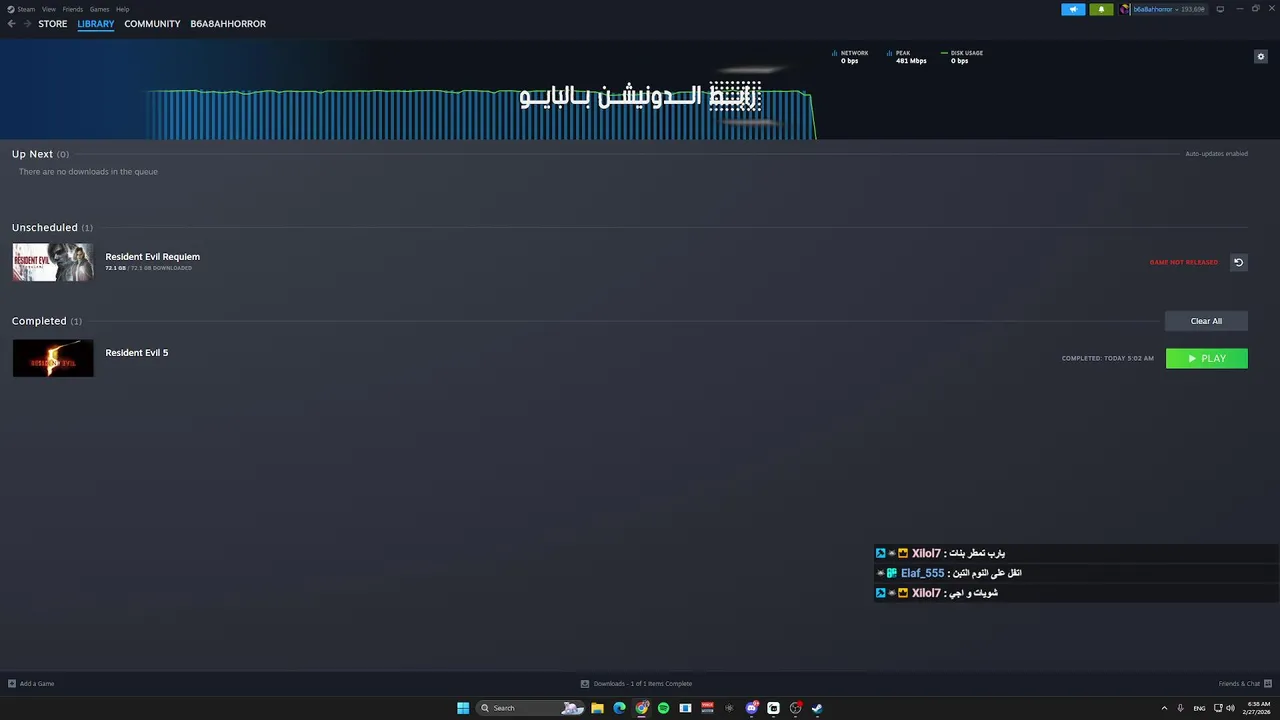Open network tray icon

point(1218,708)
